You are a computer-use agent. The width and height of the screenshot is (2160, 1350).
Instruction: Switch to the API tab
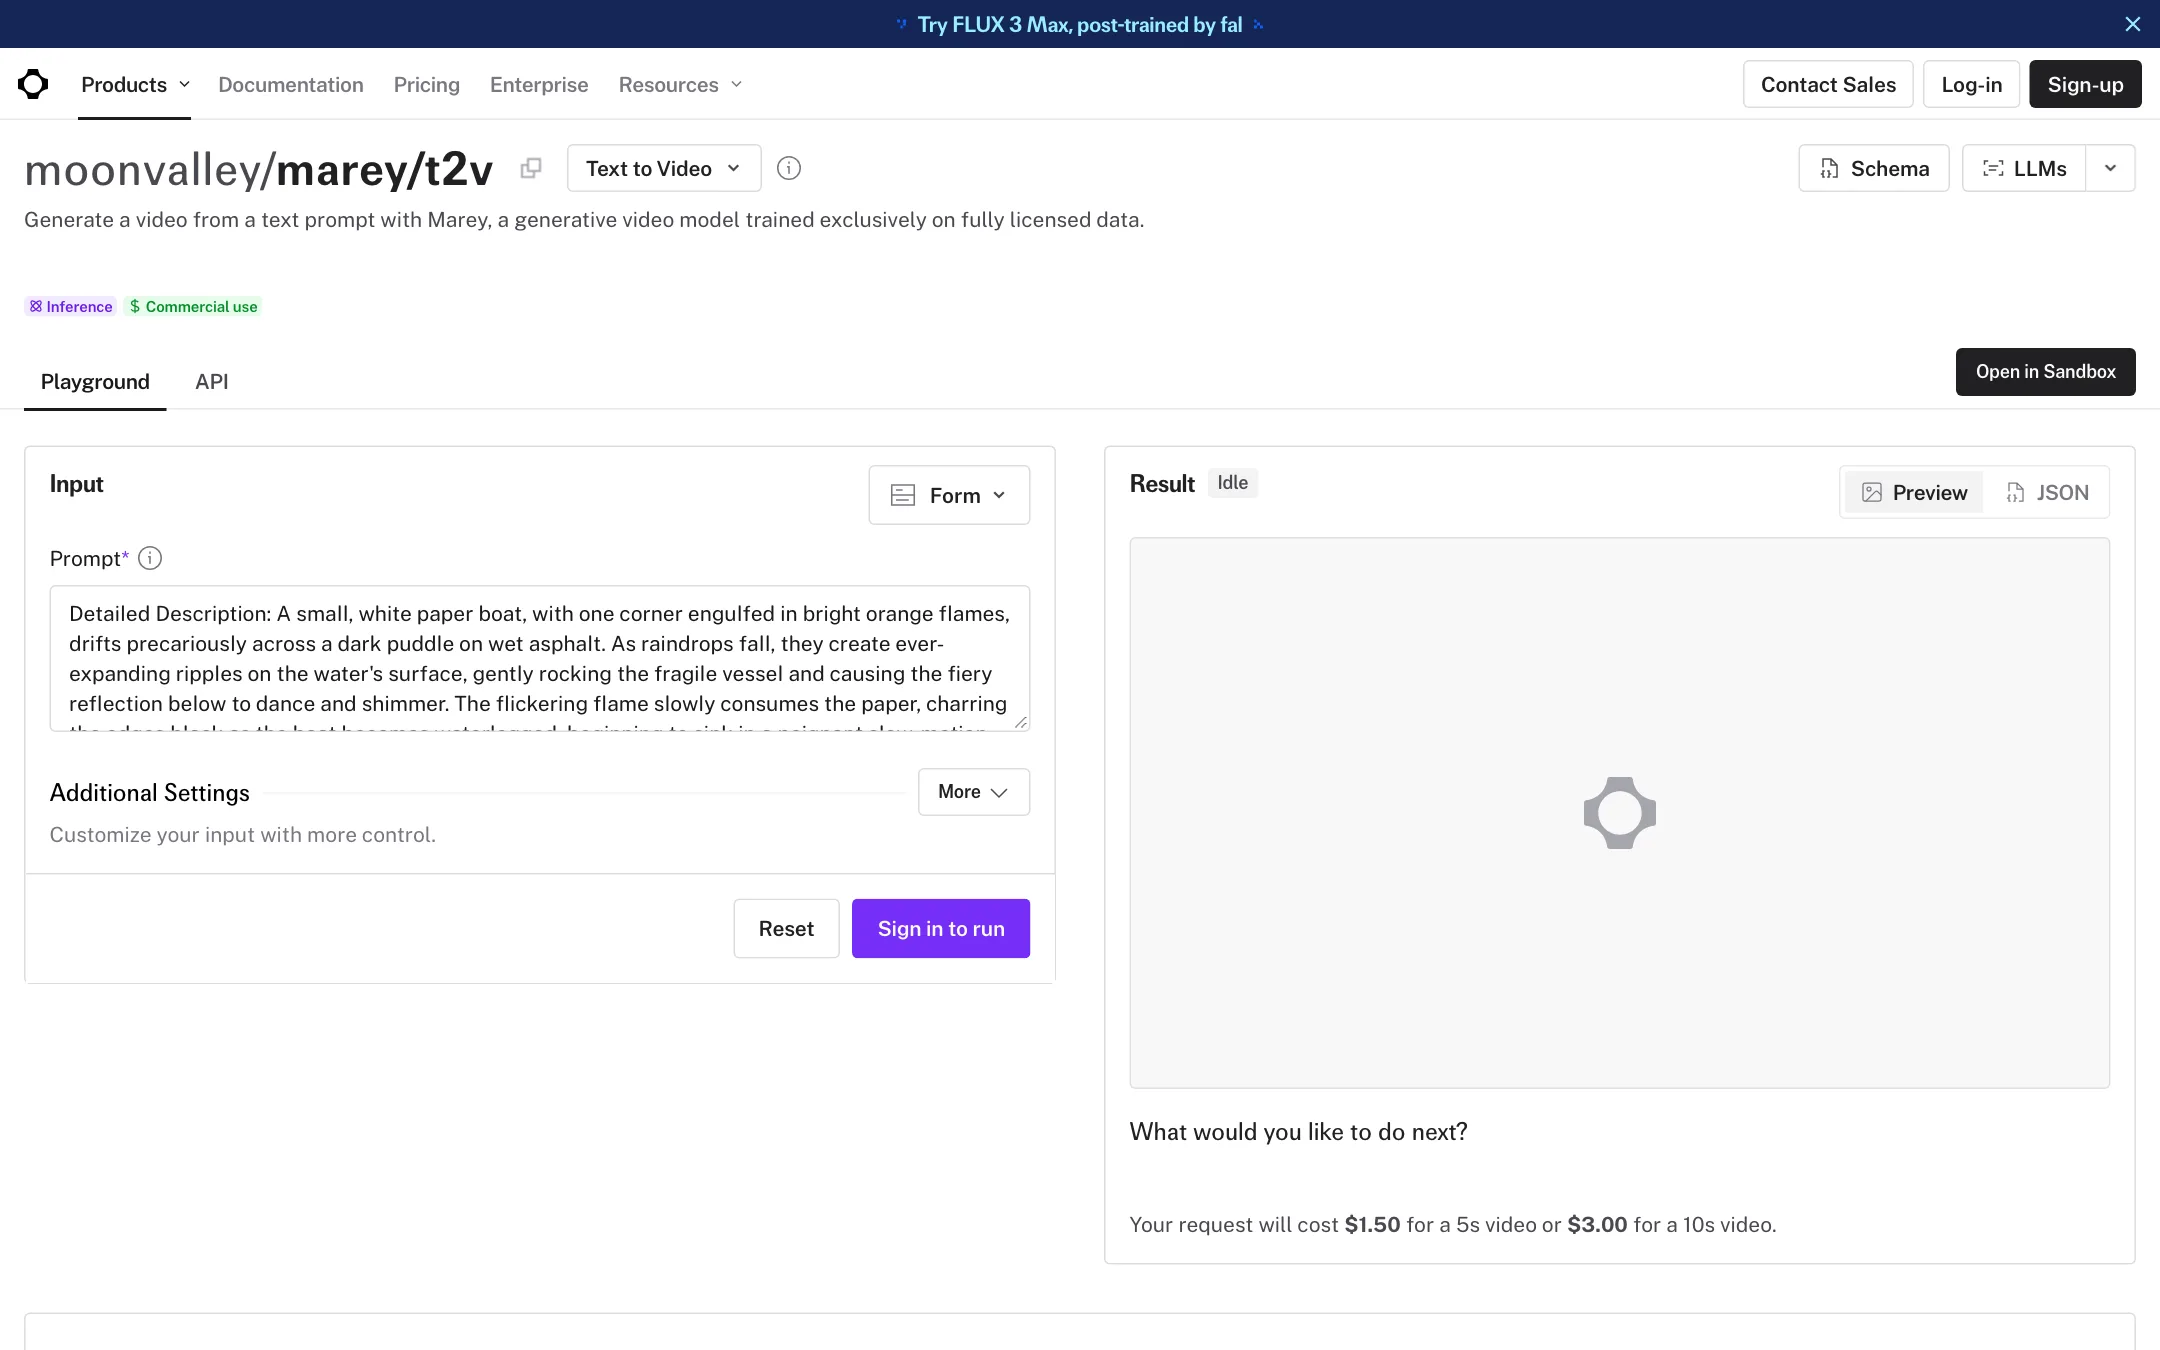pos(212,381)
